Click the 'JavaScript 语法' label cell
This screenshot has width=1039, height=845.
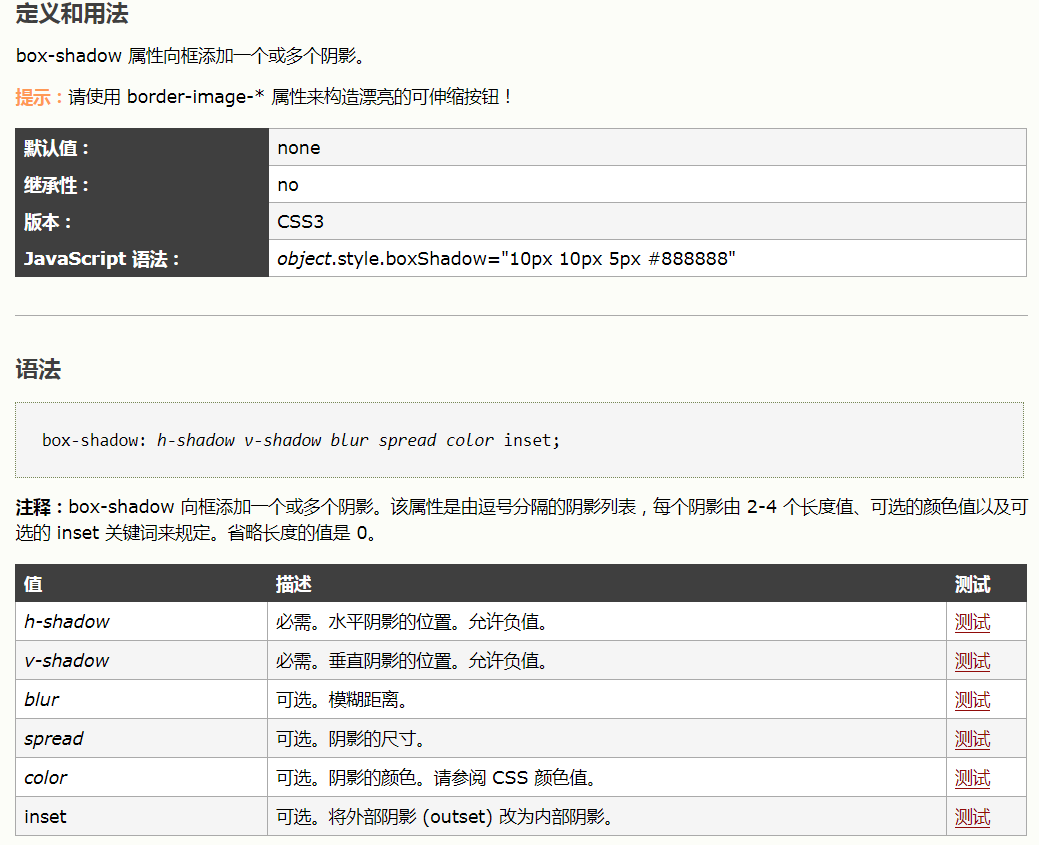coord(142,258)
